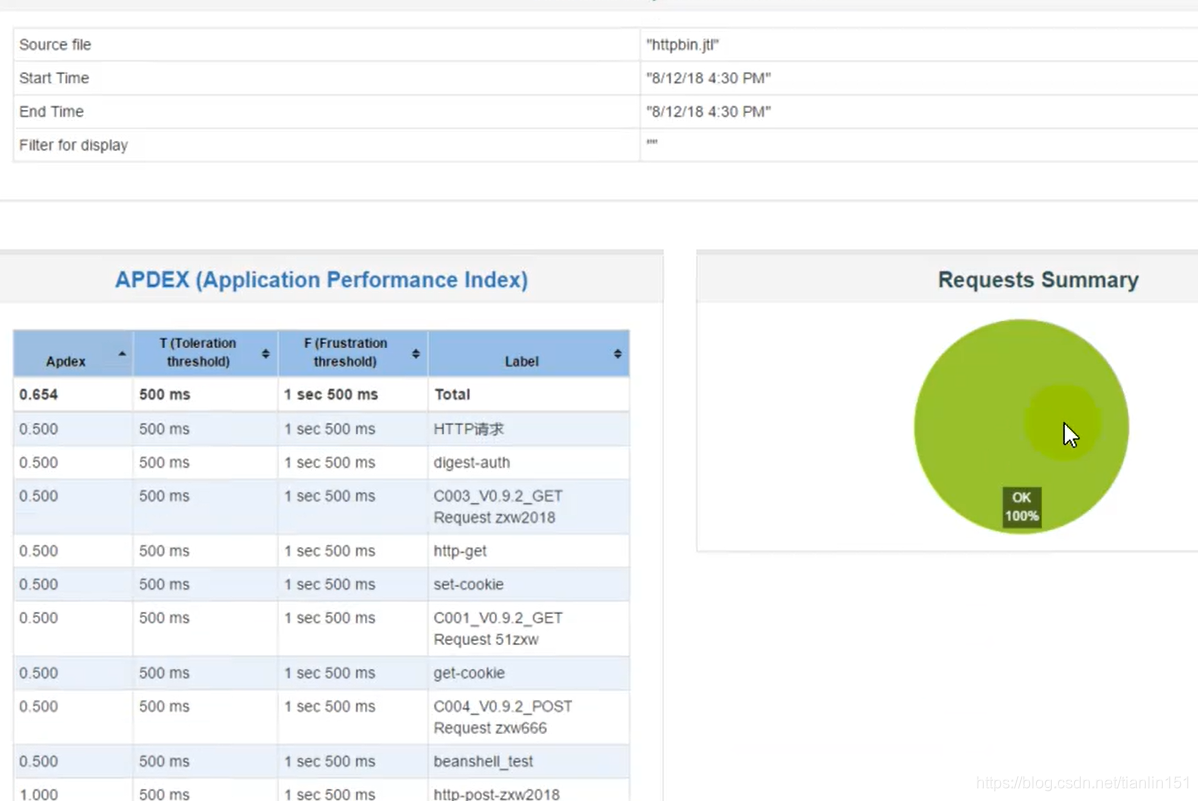Click 500 ms value in http-get row
This screenshot has width=1198, height=801.
click(164, 551)
